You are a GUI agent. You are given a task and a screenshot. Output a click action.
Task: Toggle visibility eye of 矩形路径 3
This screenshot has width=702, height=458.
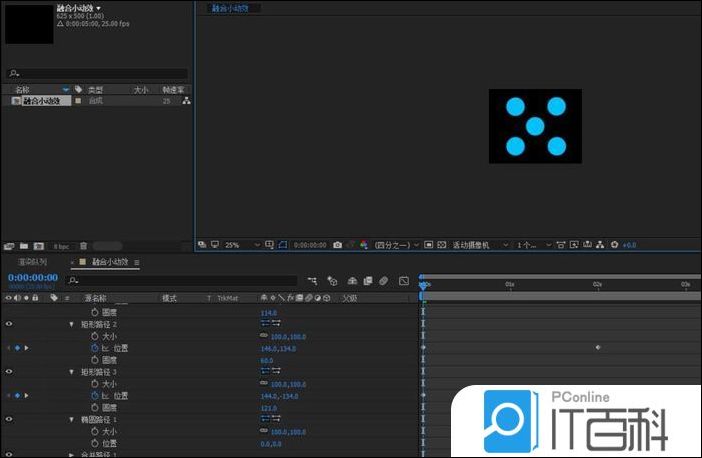click(x=9, y=372)
